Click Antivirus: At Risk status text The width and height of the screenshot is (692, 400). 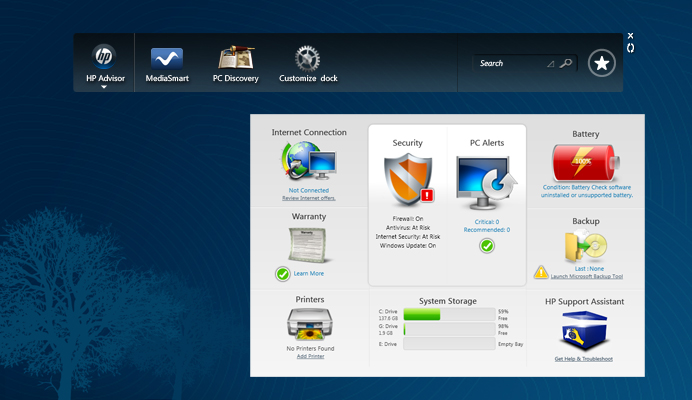click(408, 228)
